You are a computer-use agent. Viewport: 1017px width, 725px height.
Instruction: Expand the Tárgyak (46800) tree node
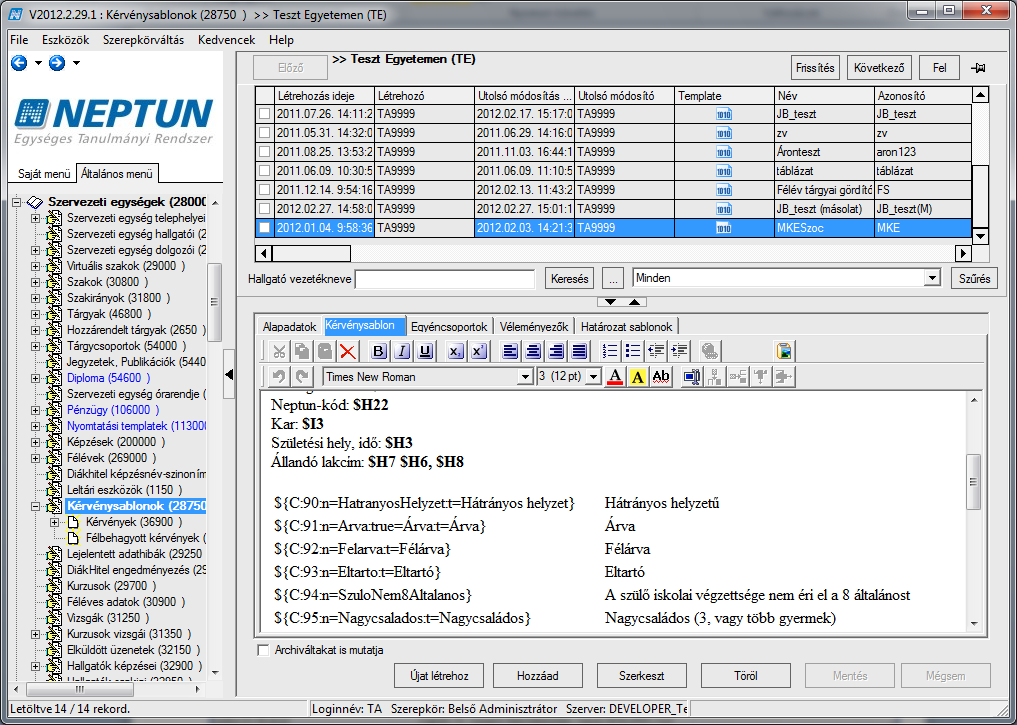coord(36,315)
